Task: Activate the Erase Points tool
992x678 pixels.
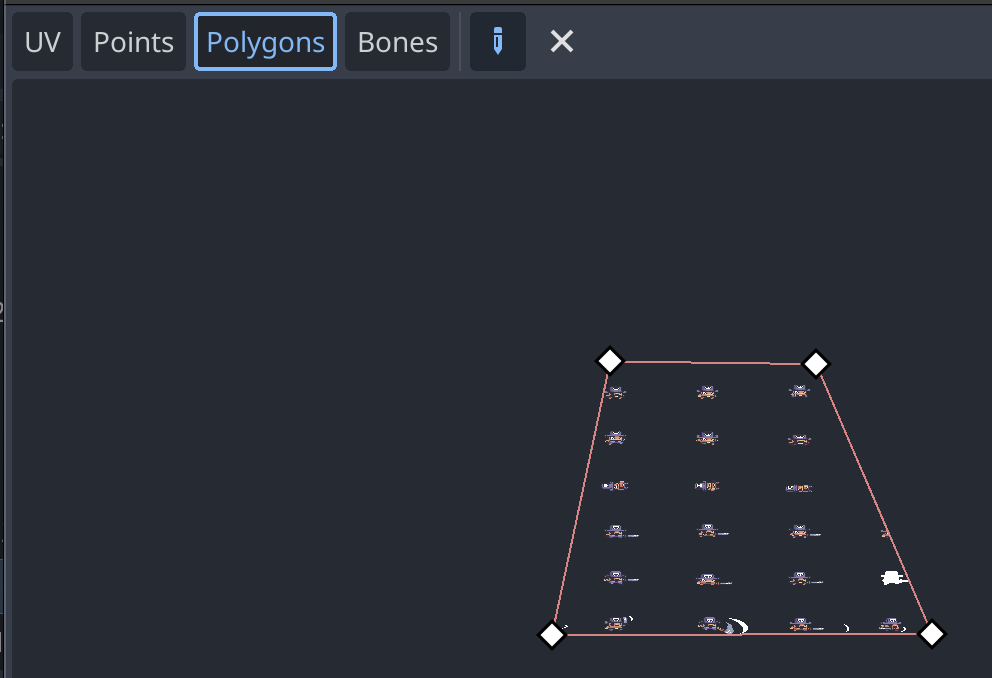Action: [561, 41]
